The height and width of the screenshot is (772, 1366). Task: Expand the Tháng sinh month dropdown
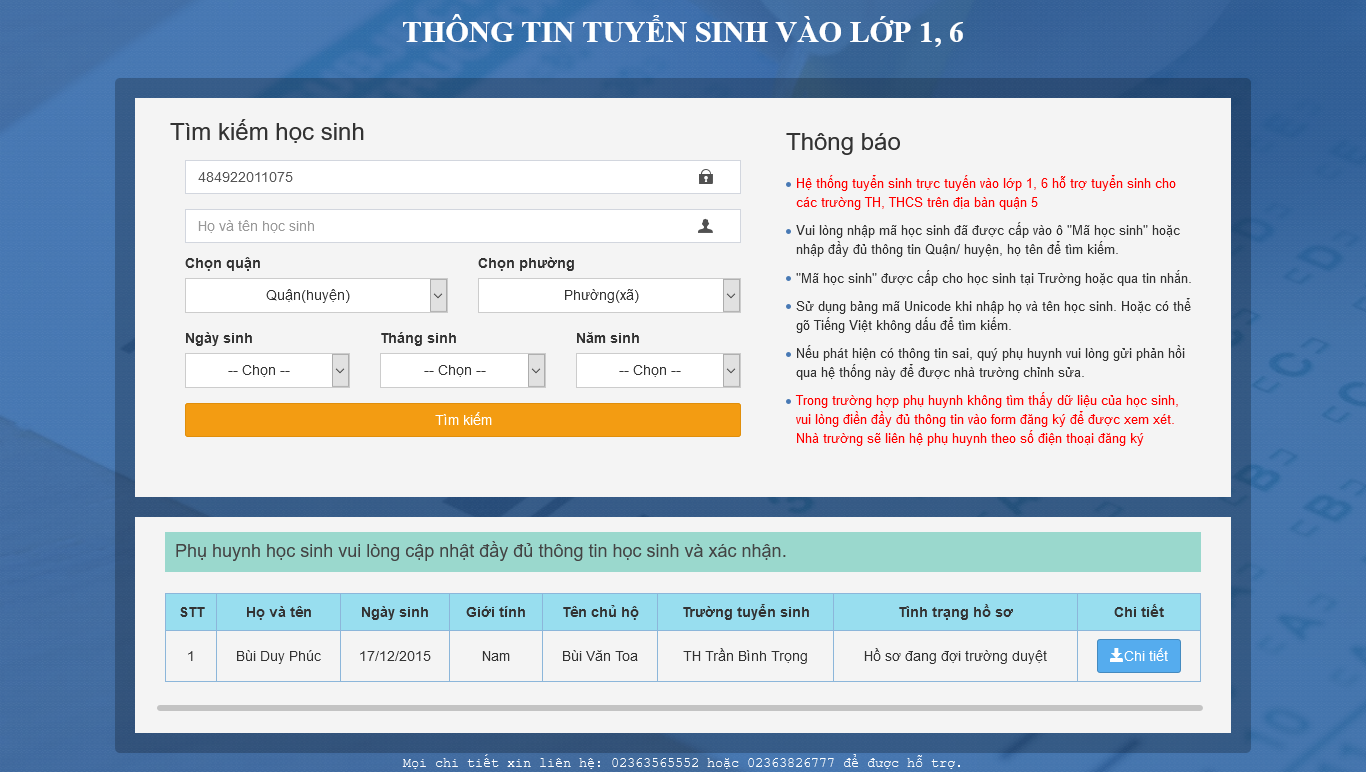(x=462, y=370)
